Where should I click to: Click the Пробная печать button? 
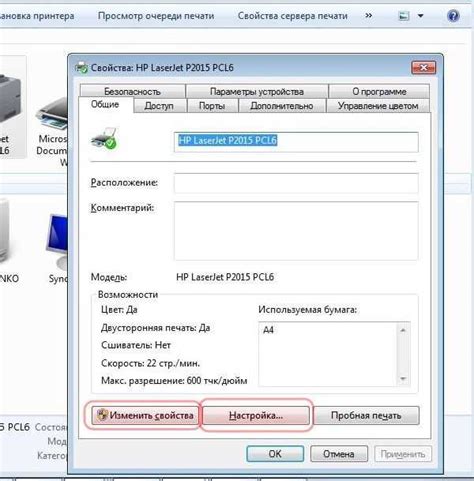(366, 415)
